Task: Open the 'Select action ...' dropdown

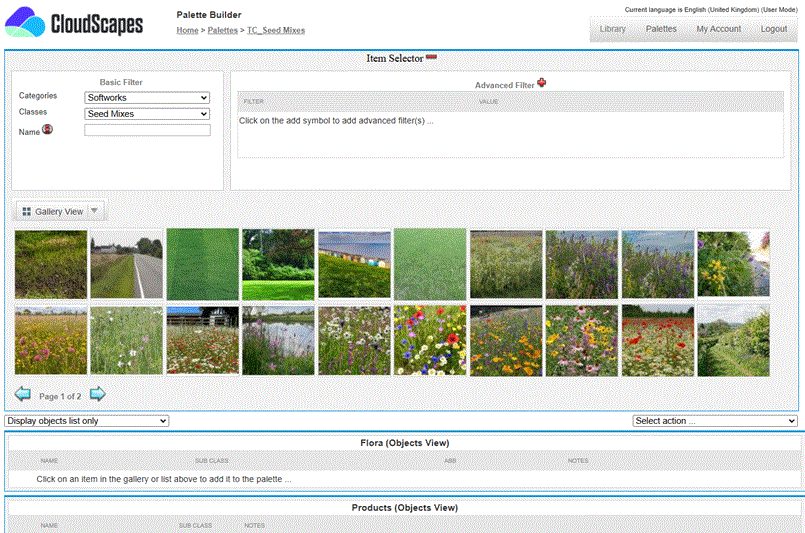Action: point(715,421)
